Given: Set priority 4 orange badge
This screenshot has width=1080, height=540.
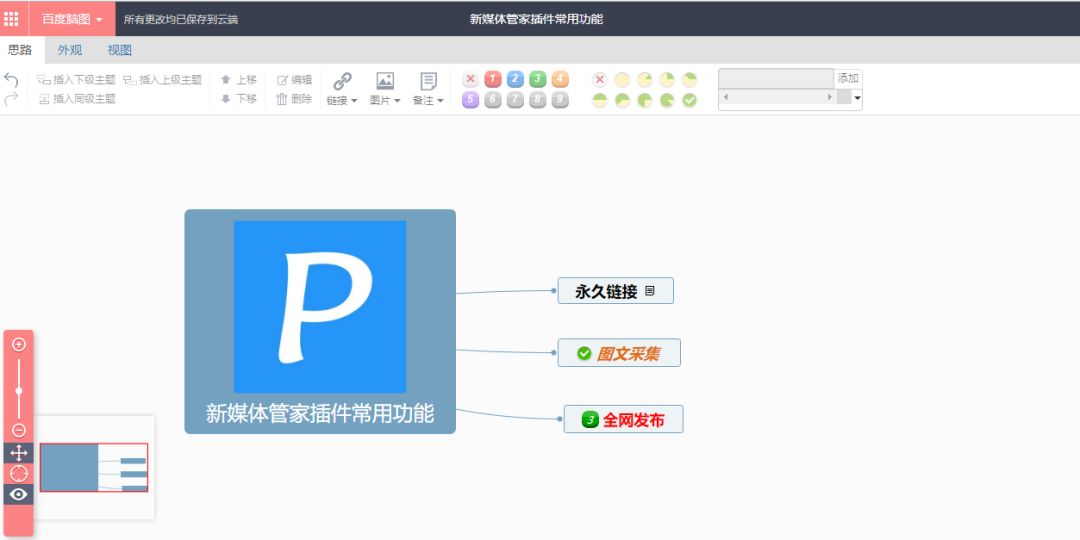Looking at the screenshot, I should tap(560, 79).
